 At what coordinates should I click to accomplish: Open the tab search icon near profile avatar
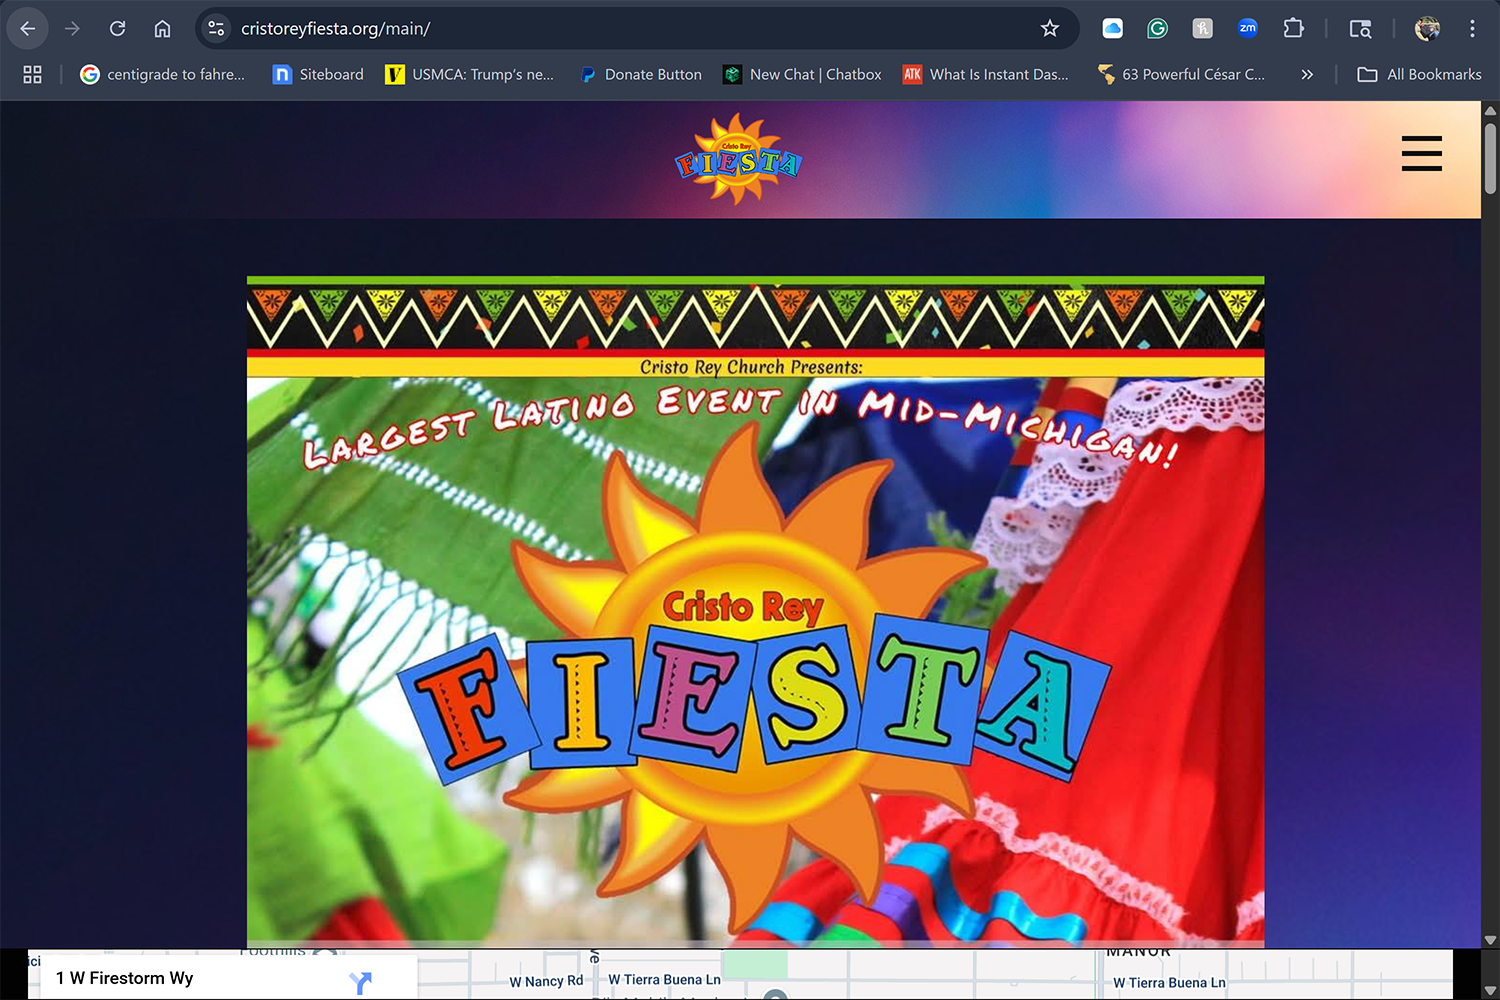(x=1360, y=28)
